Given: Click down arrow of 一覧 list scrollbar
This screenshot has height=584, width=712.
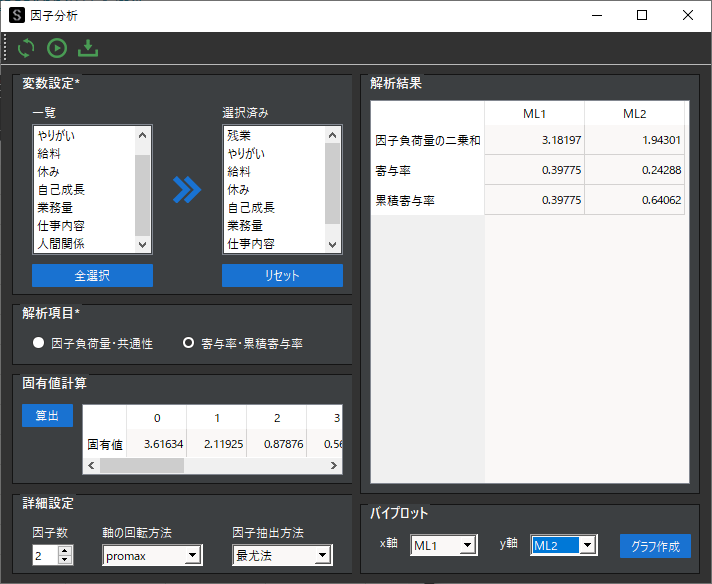Looking at the screenshot, I should (143, 244).
